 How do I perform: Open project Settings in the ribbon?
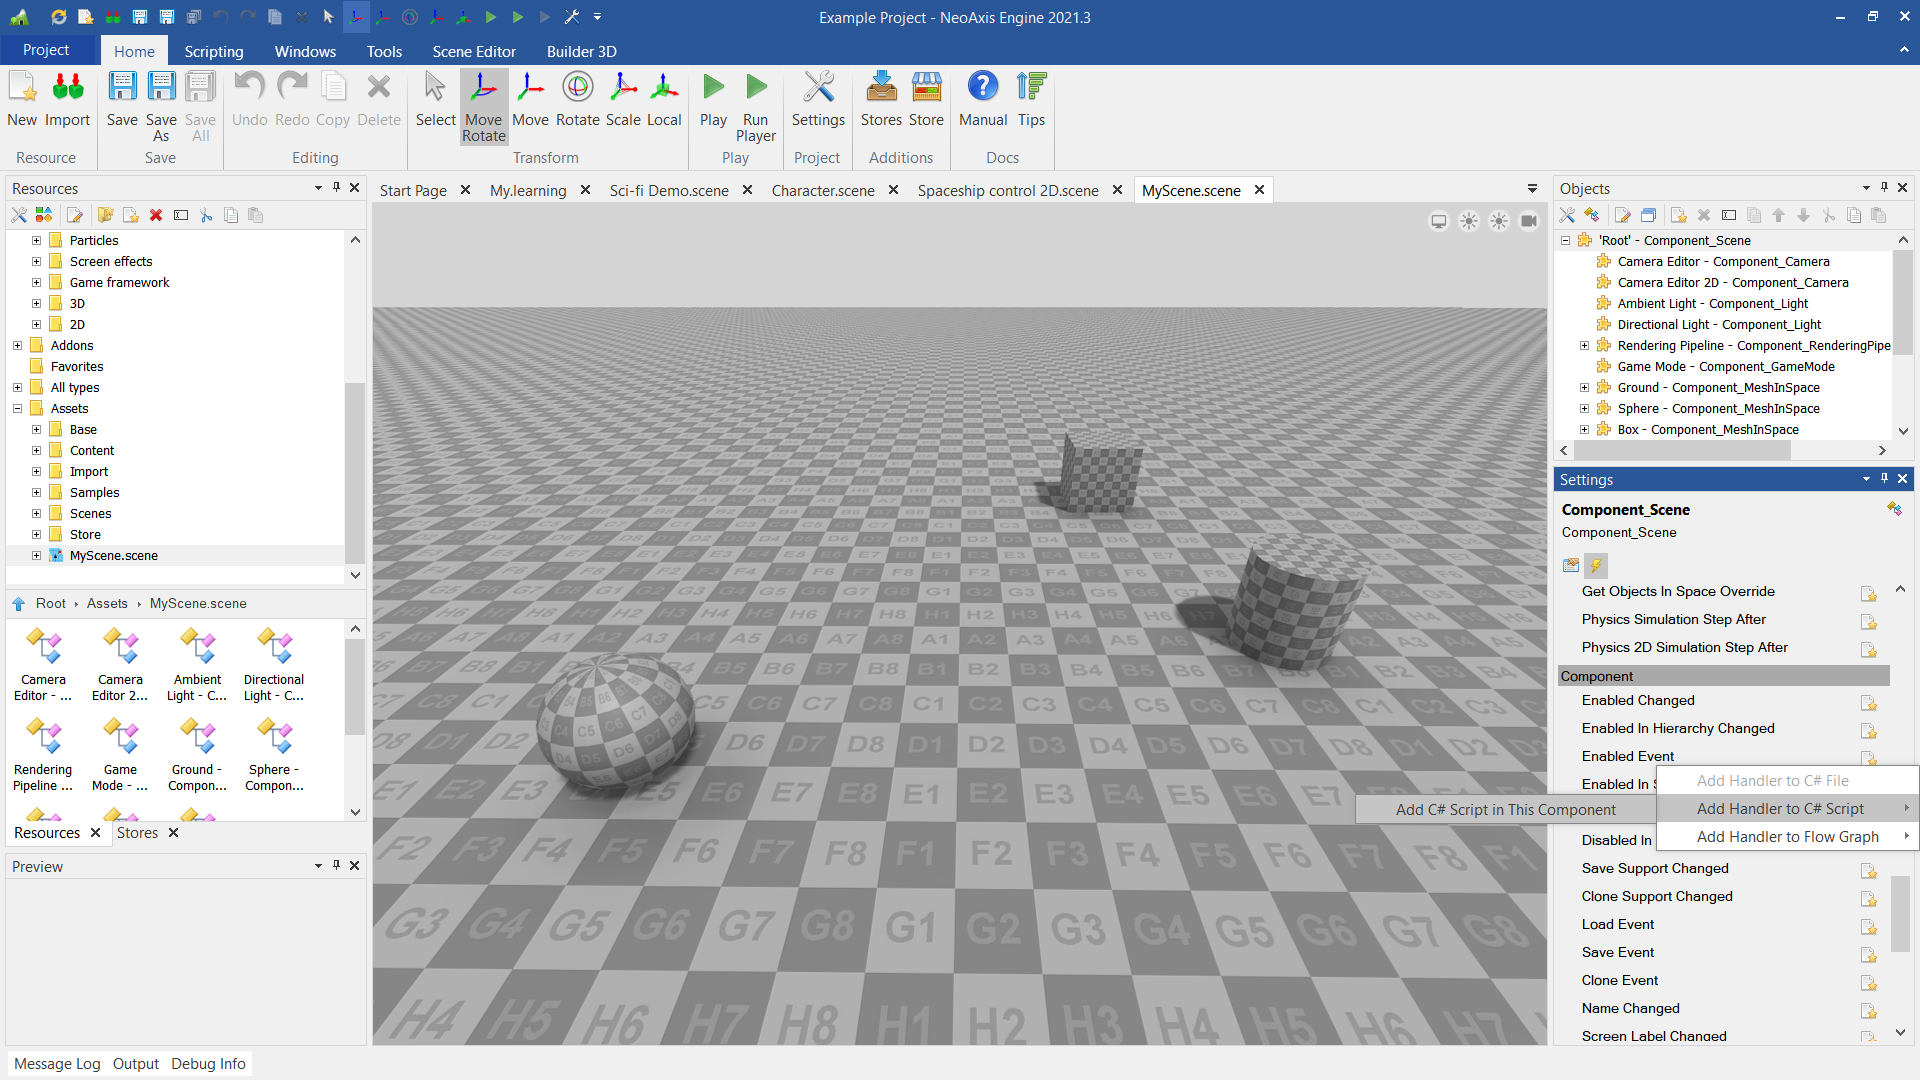point(817,99)
